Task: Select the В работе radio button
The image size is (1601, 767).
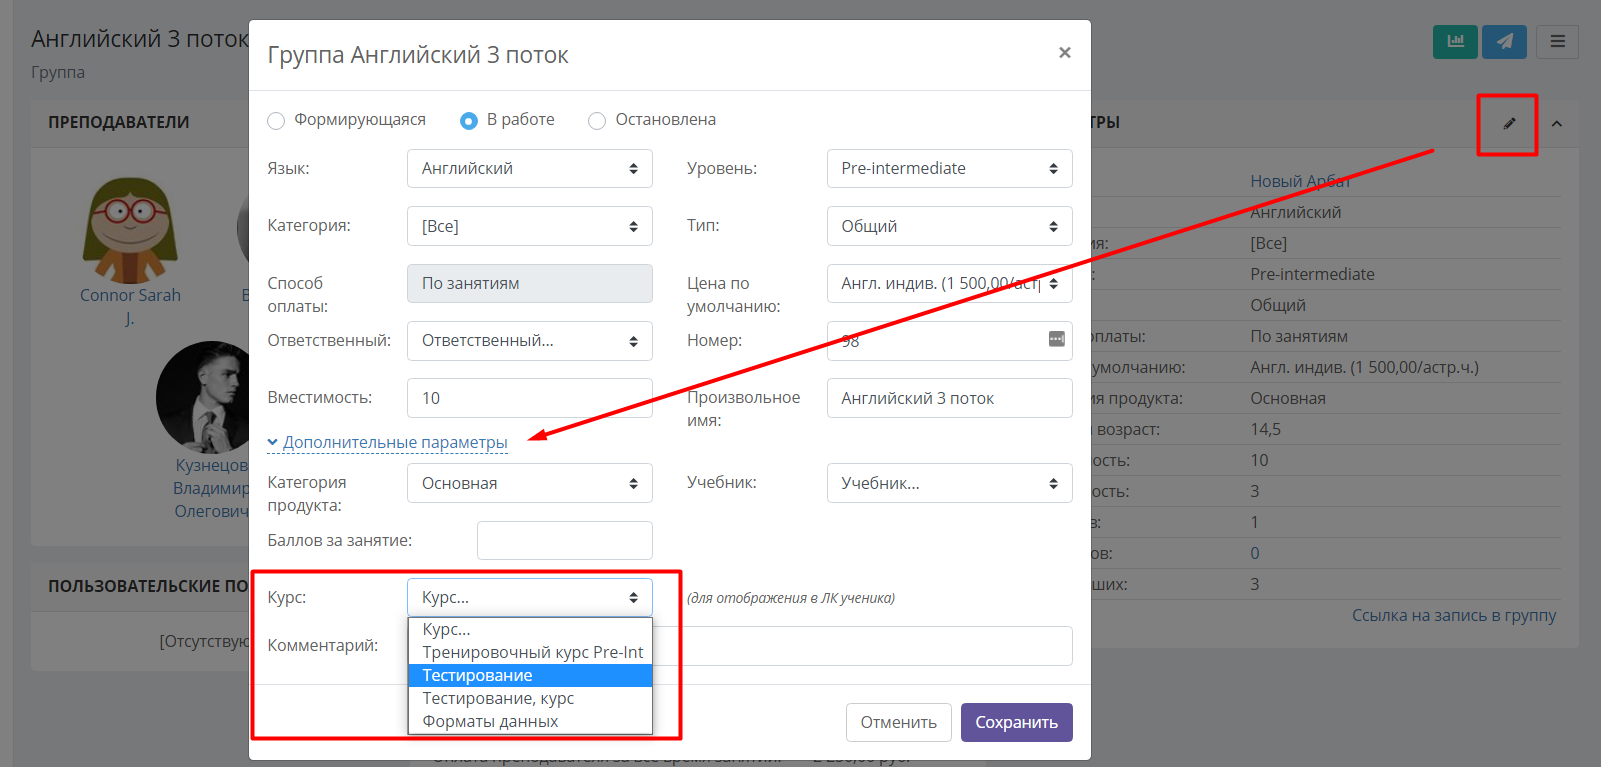Action: click(468, 121)
